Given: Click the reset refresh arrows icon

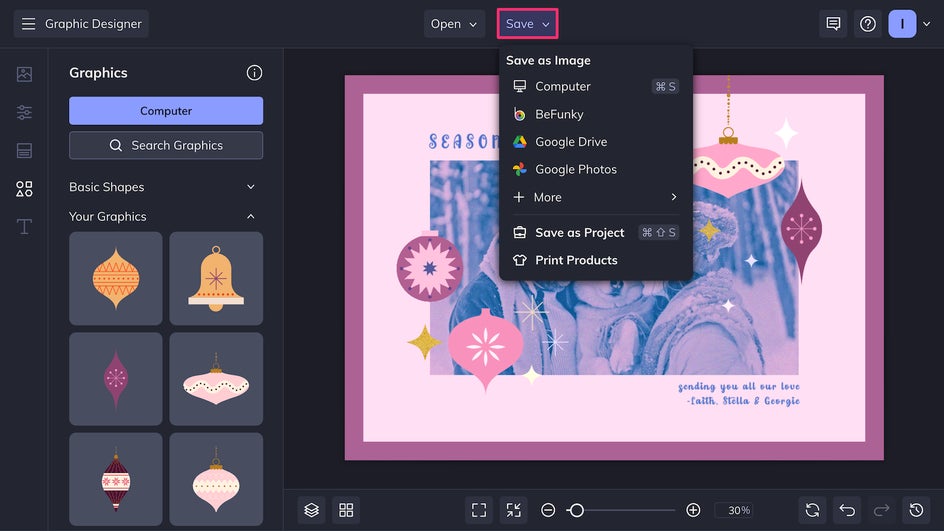Looking at the screenshot, I should (x=812, y=510).
